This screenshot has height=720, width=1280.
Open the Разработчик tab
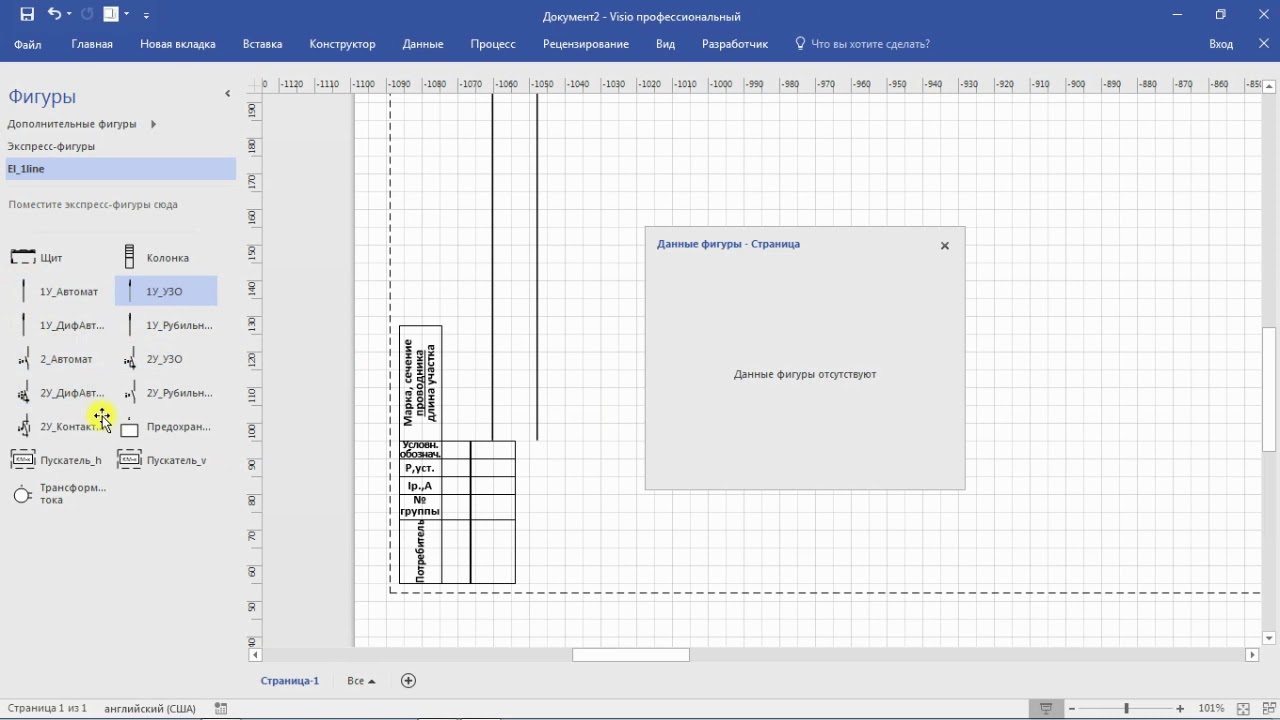coord(735,44)
